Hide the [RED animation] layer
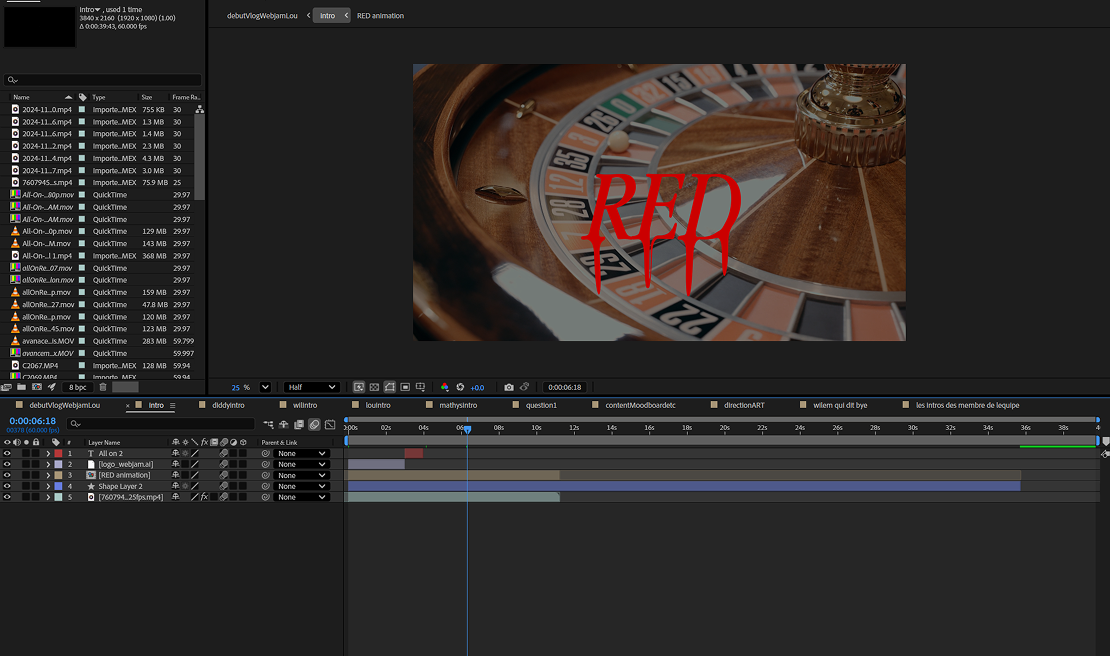Screen dimensions: 1110x656 coord(8,475)
